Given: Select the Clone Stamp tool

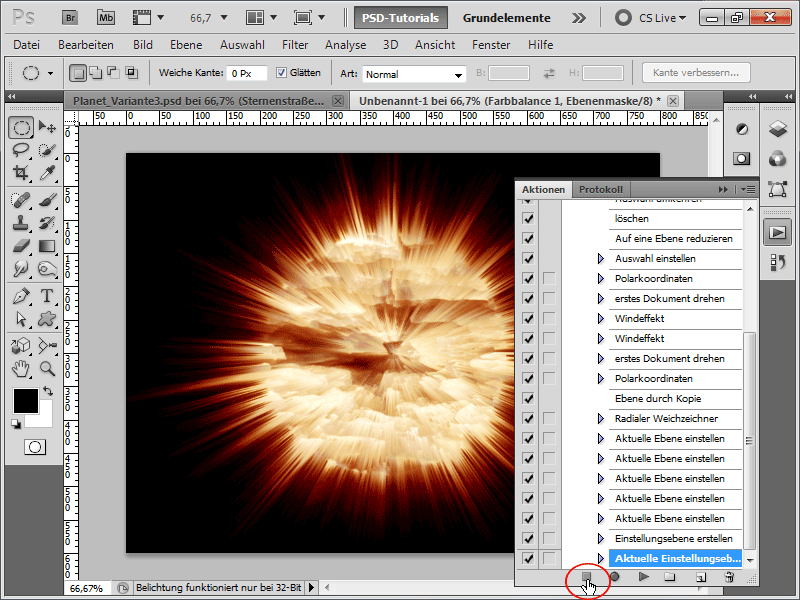Looking at the screenshot, I should (21, 223).
